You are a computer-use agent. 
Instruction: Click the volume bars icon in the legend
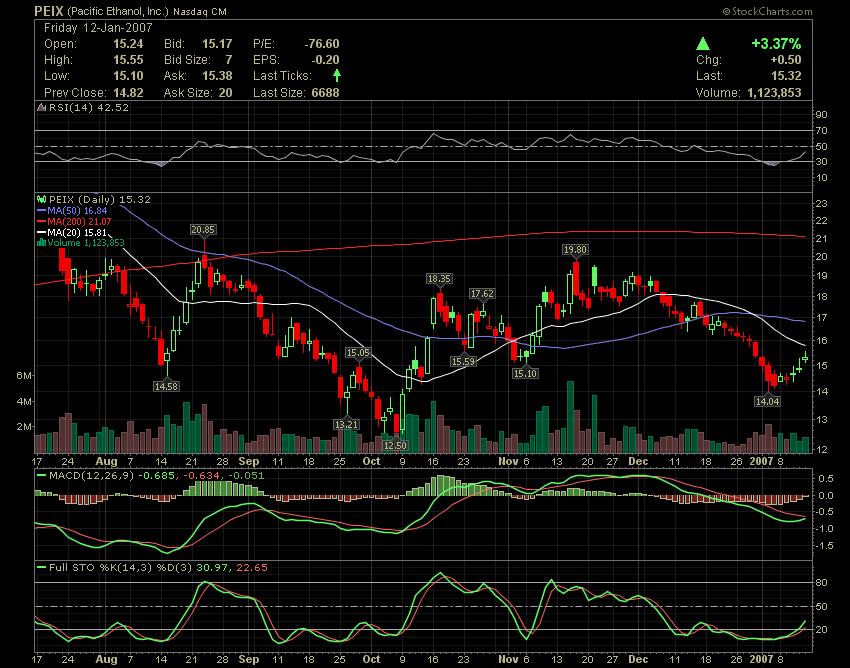41,242
